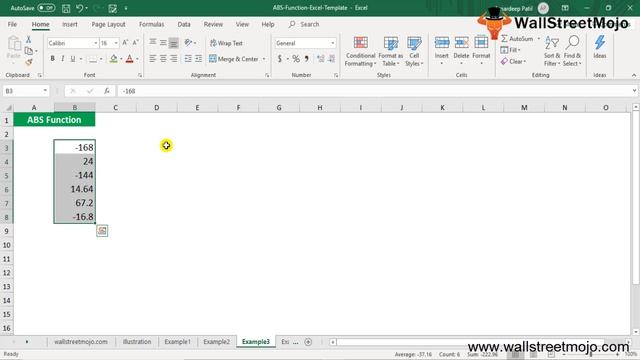
Task: Switch to the Page Layout tab
Action: (x=108, y=24)
